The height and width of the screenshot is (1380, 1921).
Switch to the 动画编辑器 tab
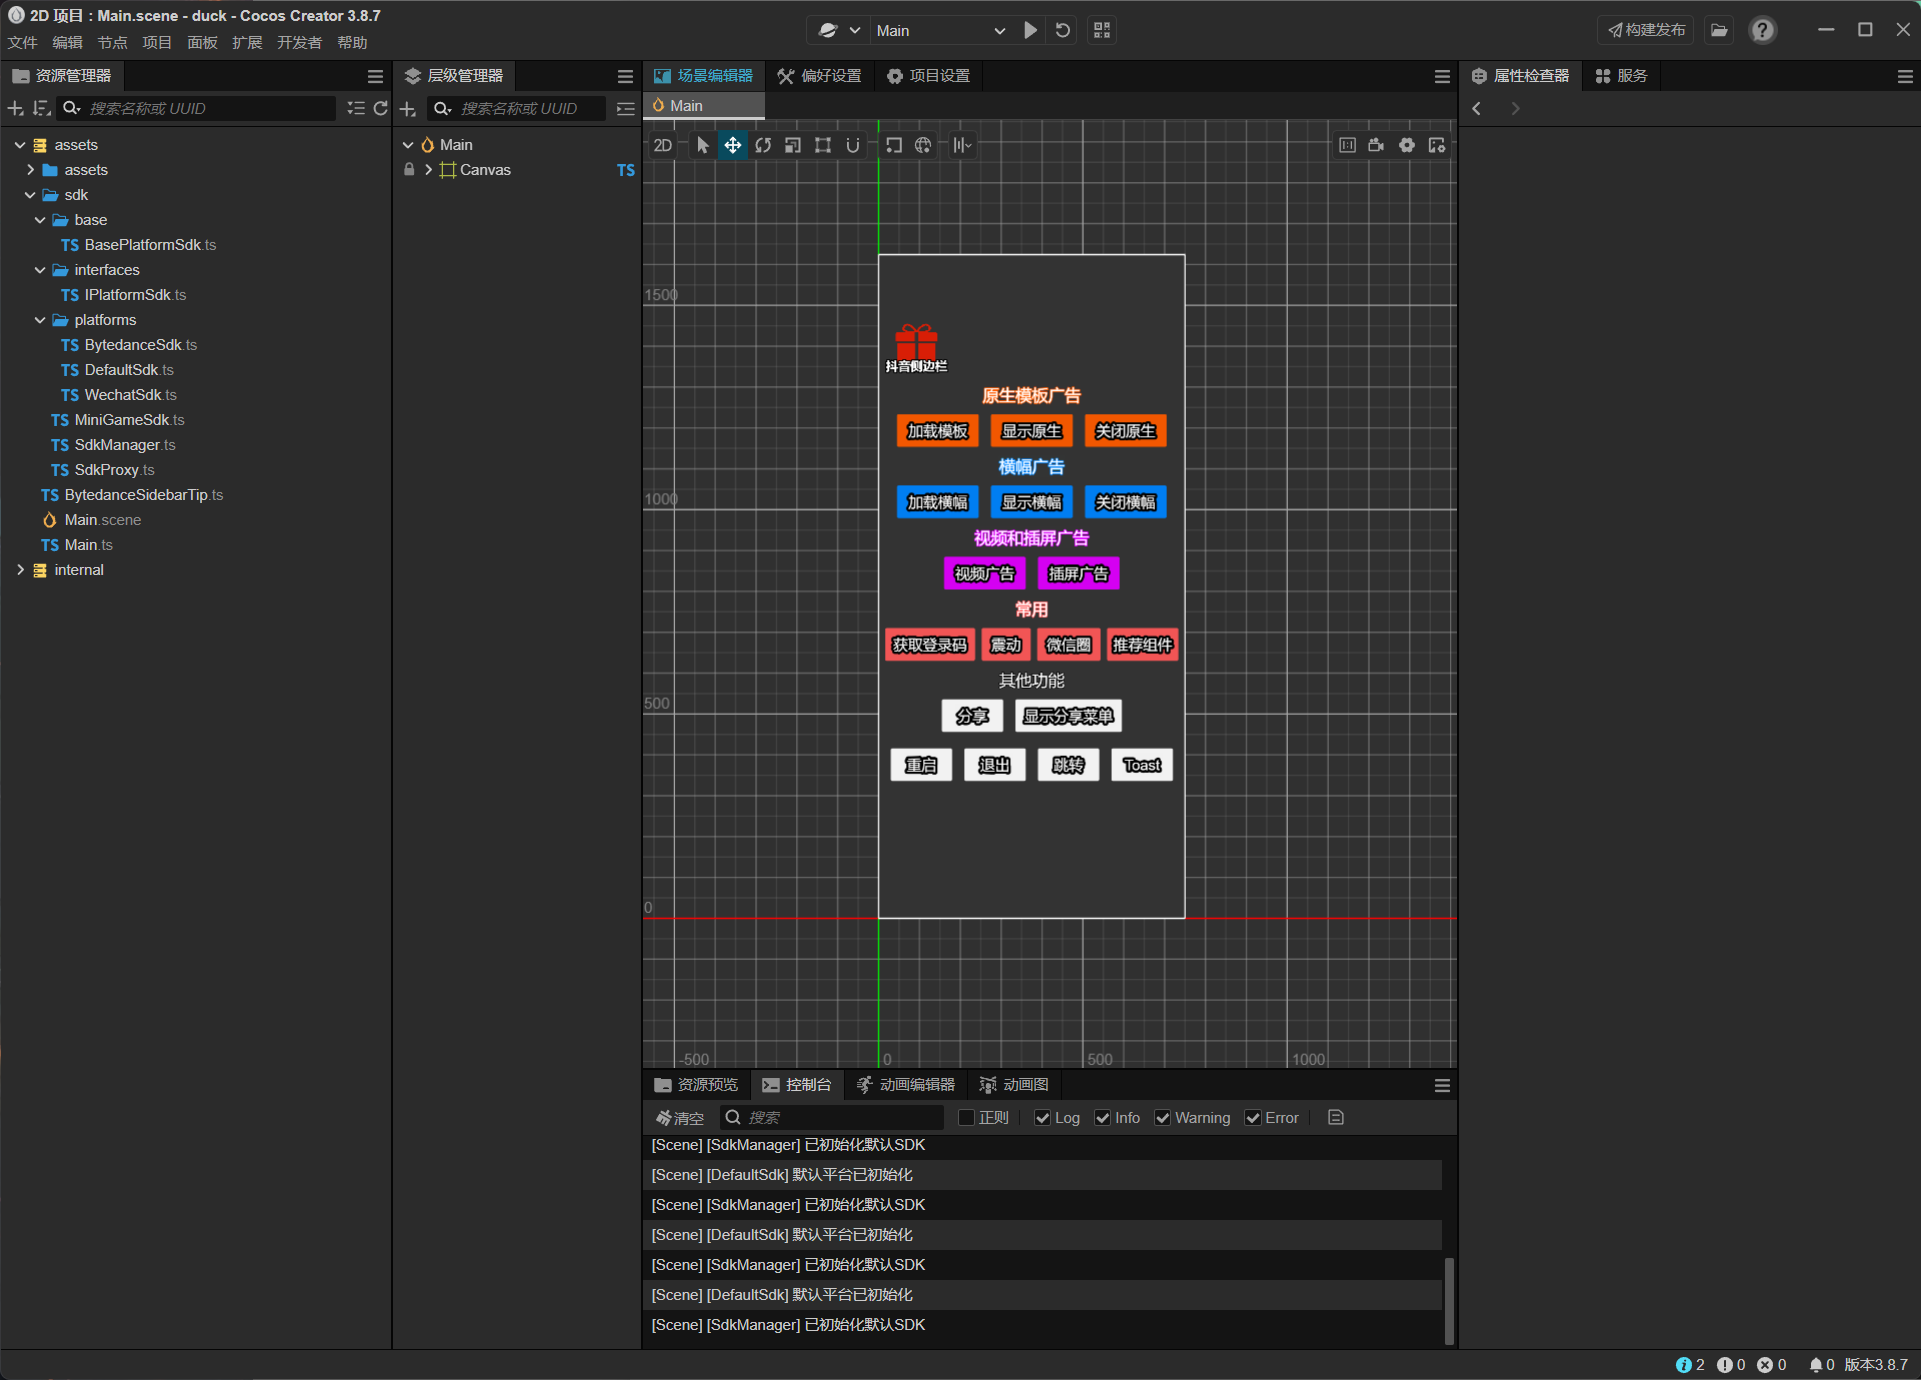point(906,1085)
